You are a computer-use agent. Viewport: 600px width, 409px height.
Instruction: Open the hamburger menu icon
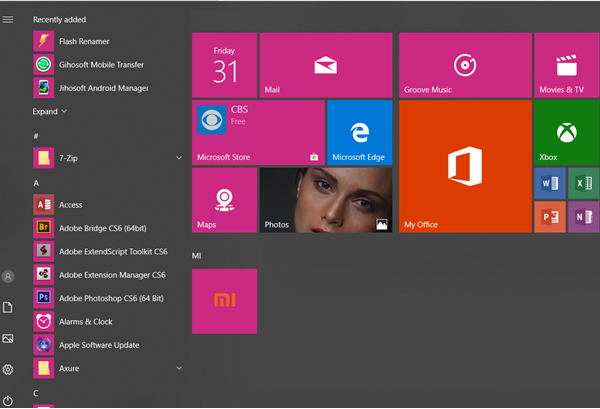[8, 19]
